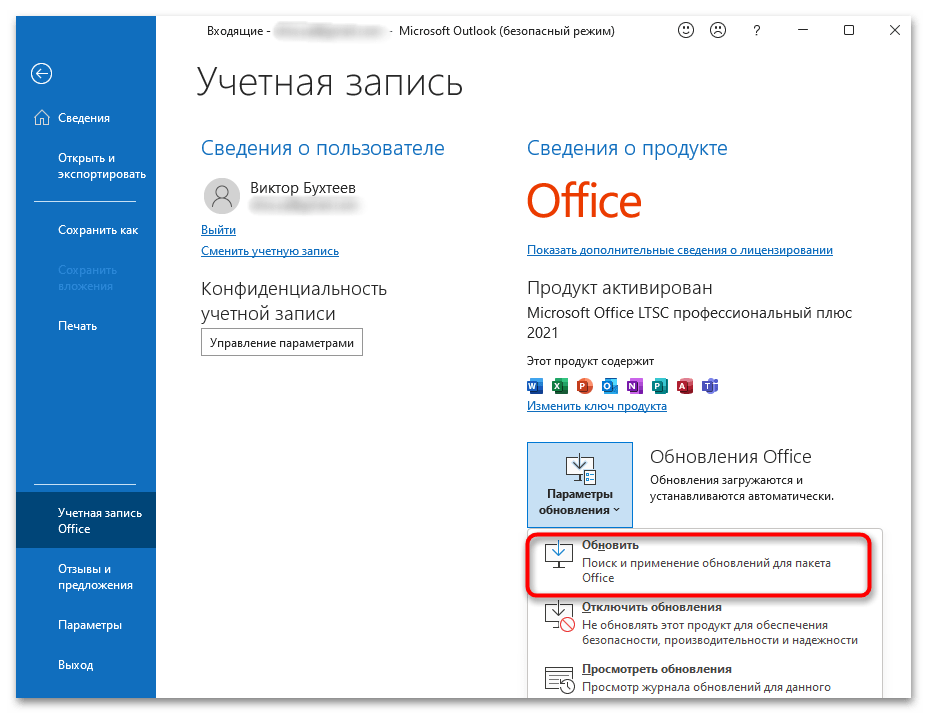Click the user avatar picture
Screen dimensions: 927x714
tap(222, 196)
